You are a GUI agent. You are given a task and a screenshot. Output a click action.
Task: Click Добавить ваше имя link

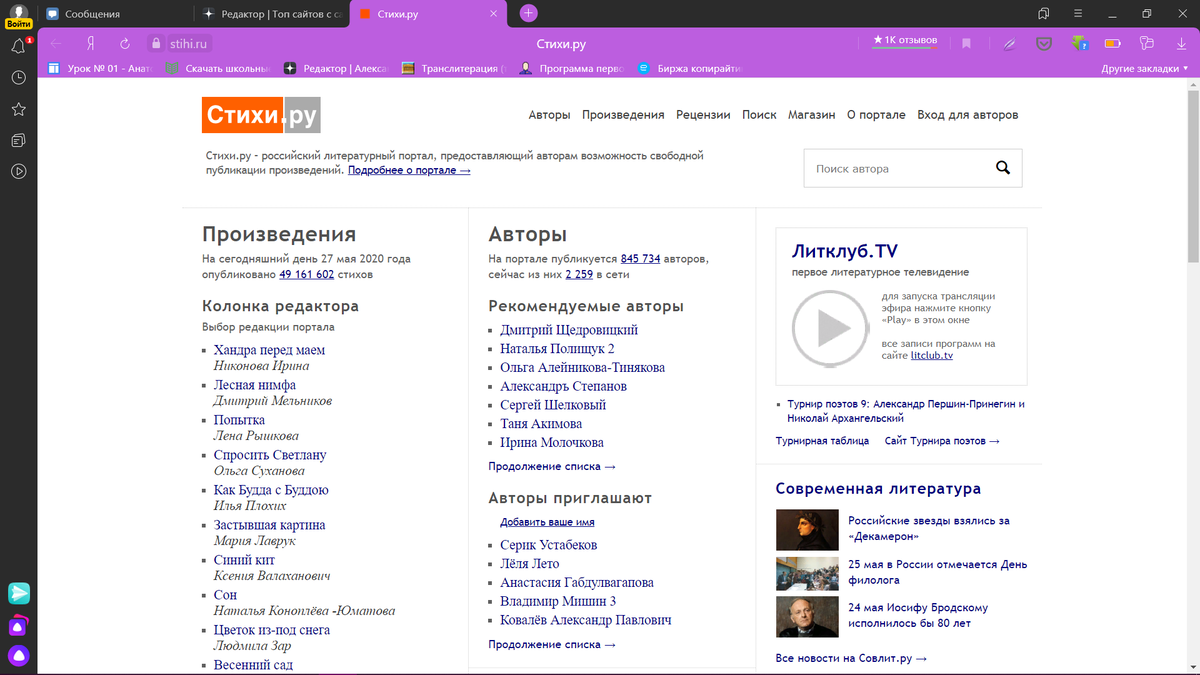(x=547, y=522)
